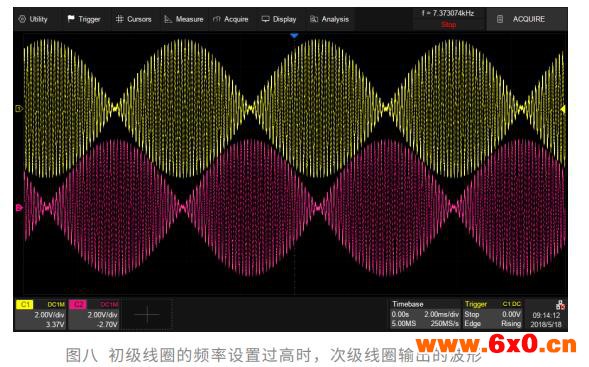Open the Trigger settings box
The height and width of the screenshot is (367, 589).
492,314
